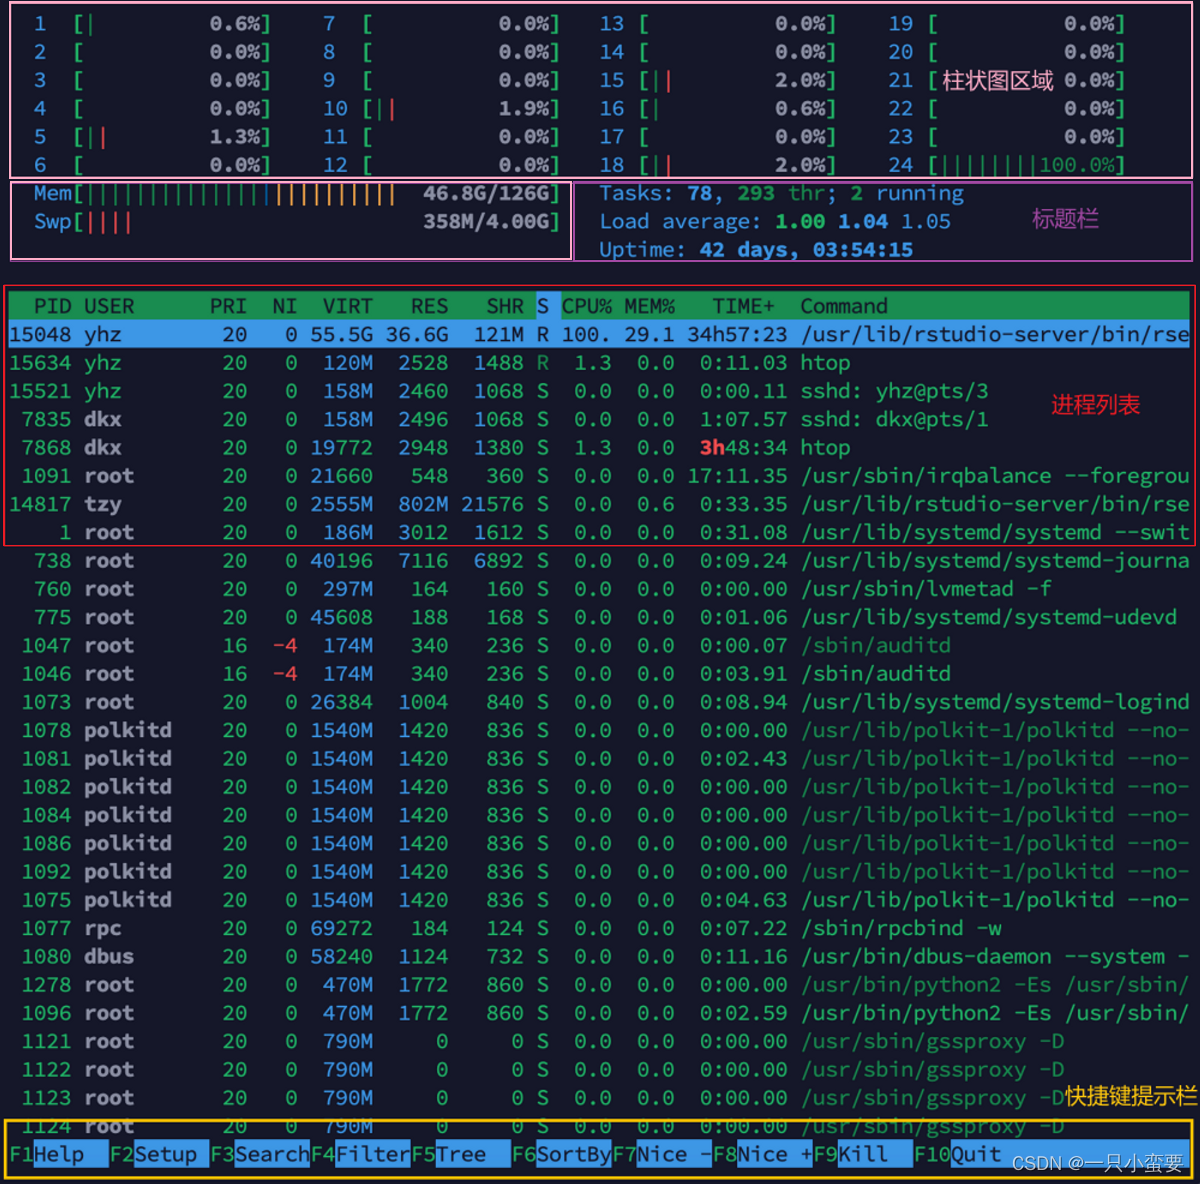The width and height of the screenshot is (1200, 1184).
Task: Click the Command column header
Action: 844,306
